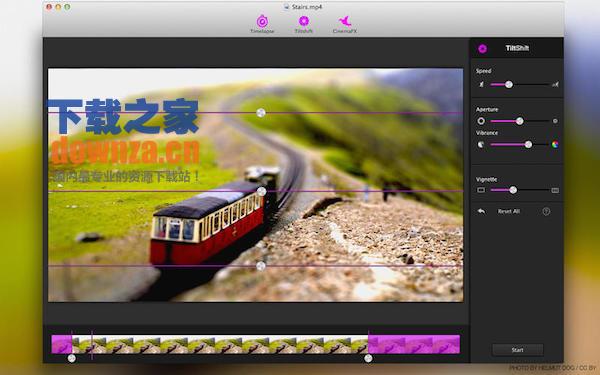The image size is (600, 375).
Task: Adjust the Speed slider knob
Action: (509, 85)
